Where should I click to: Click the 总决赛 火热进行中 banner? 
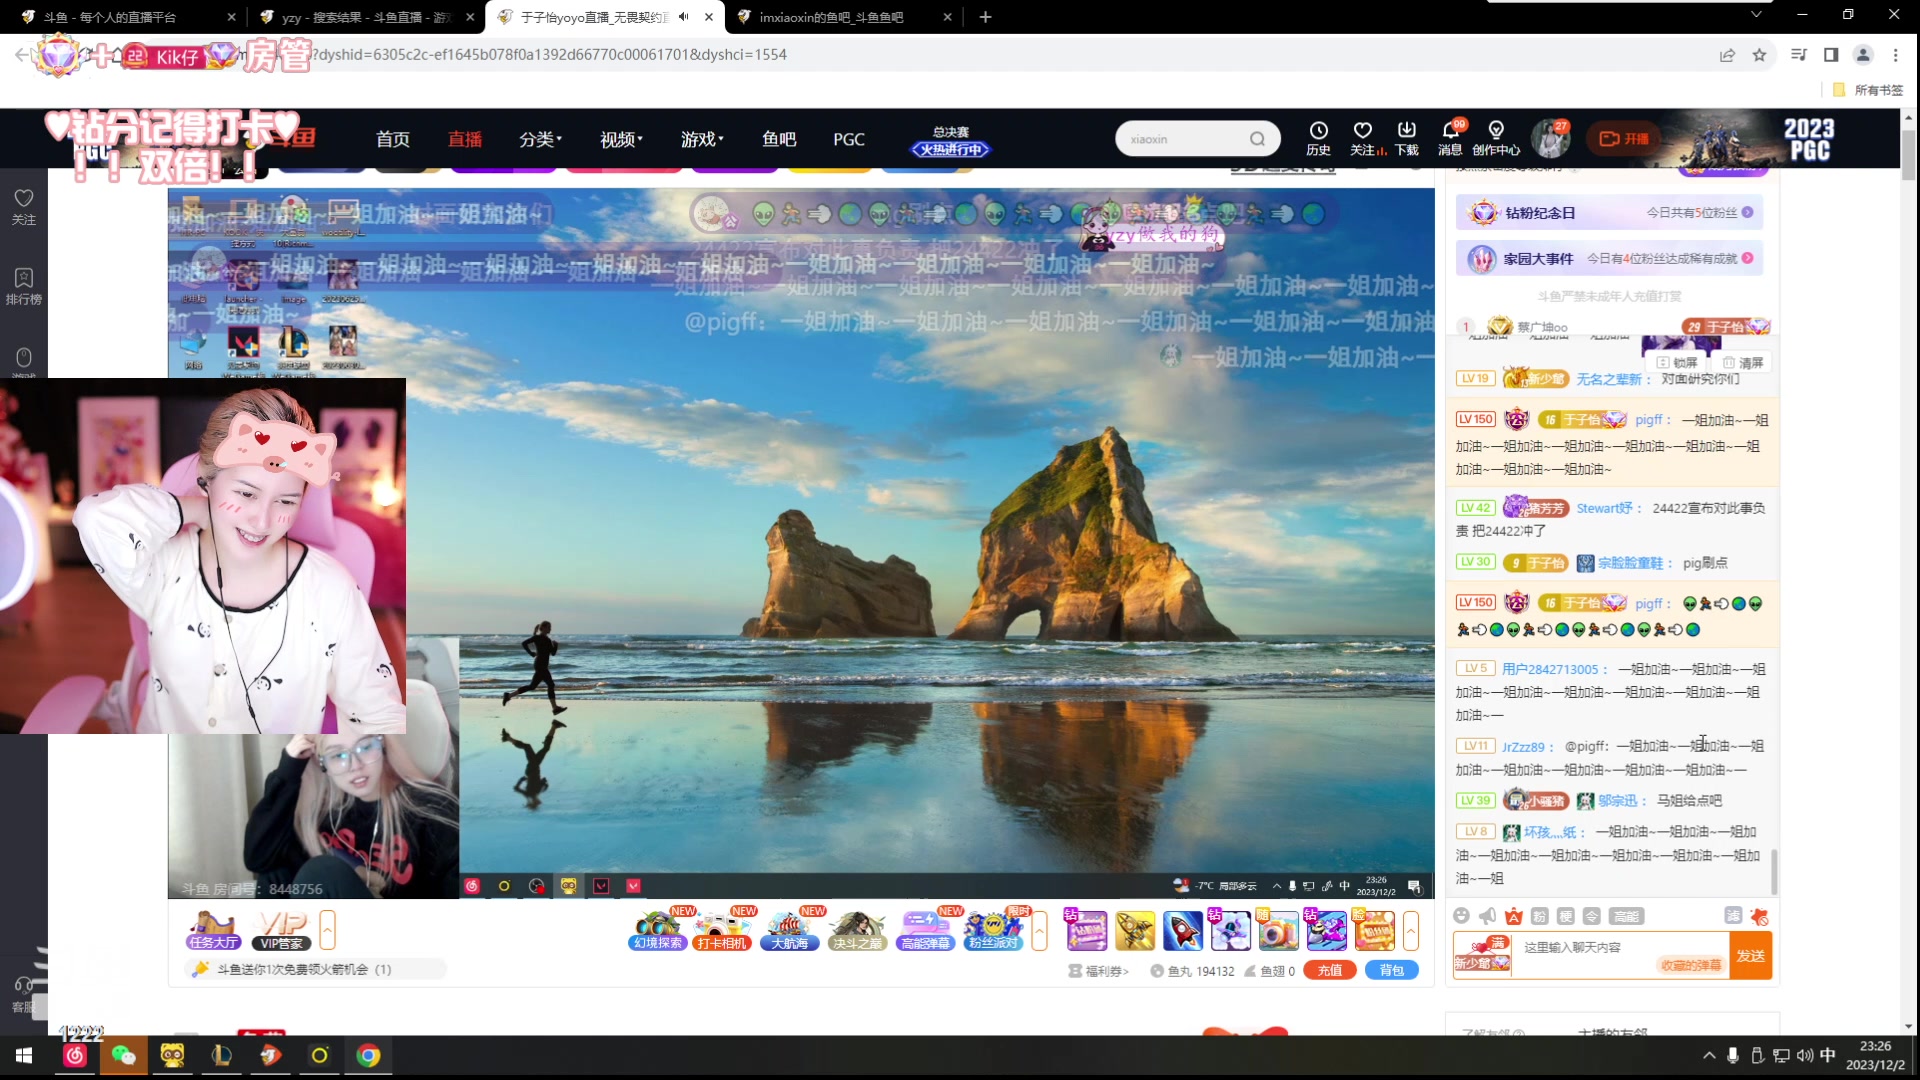(950, 141)
